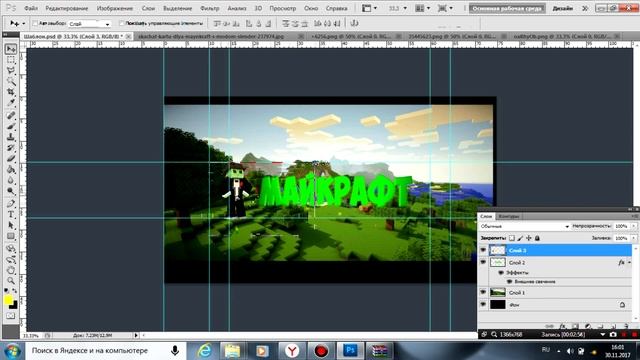Select the Lasso tool
The height and width of the screenshot is (360, 640).
(11, 71)
